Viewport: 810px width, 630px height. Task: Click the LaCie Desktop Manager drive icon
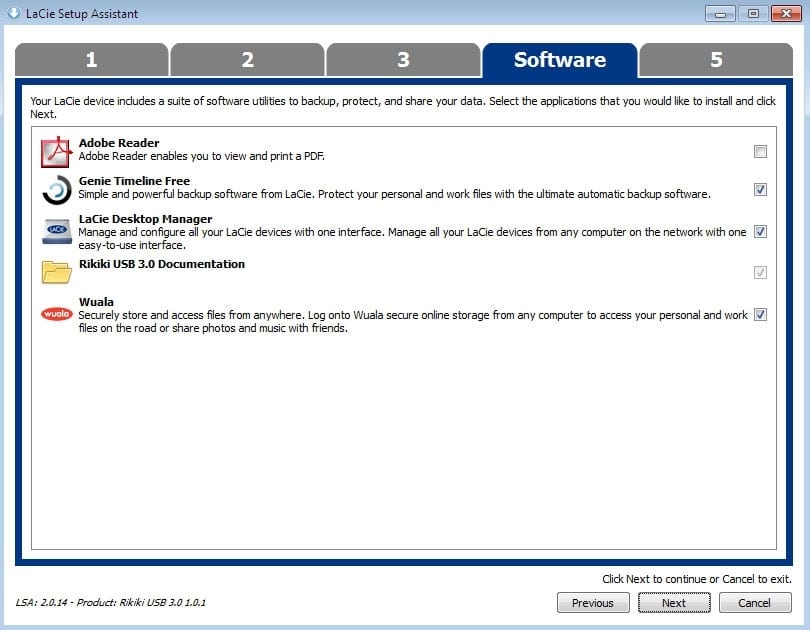[56, 231]
